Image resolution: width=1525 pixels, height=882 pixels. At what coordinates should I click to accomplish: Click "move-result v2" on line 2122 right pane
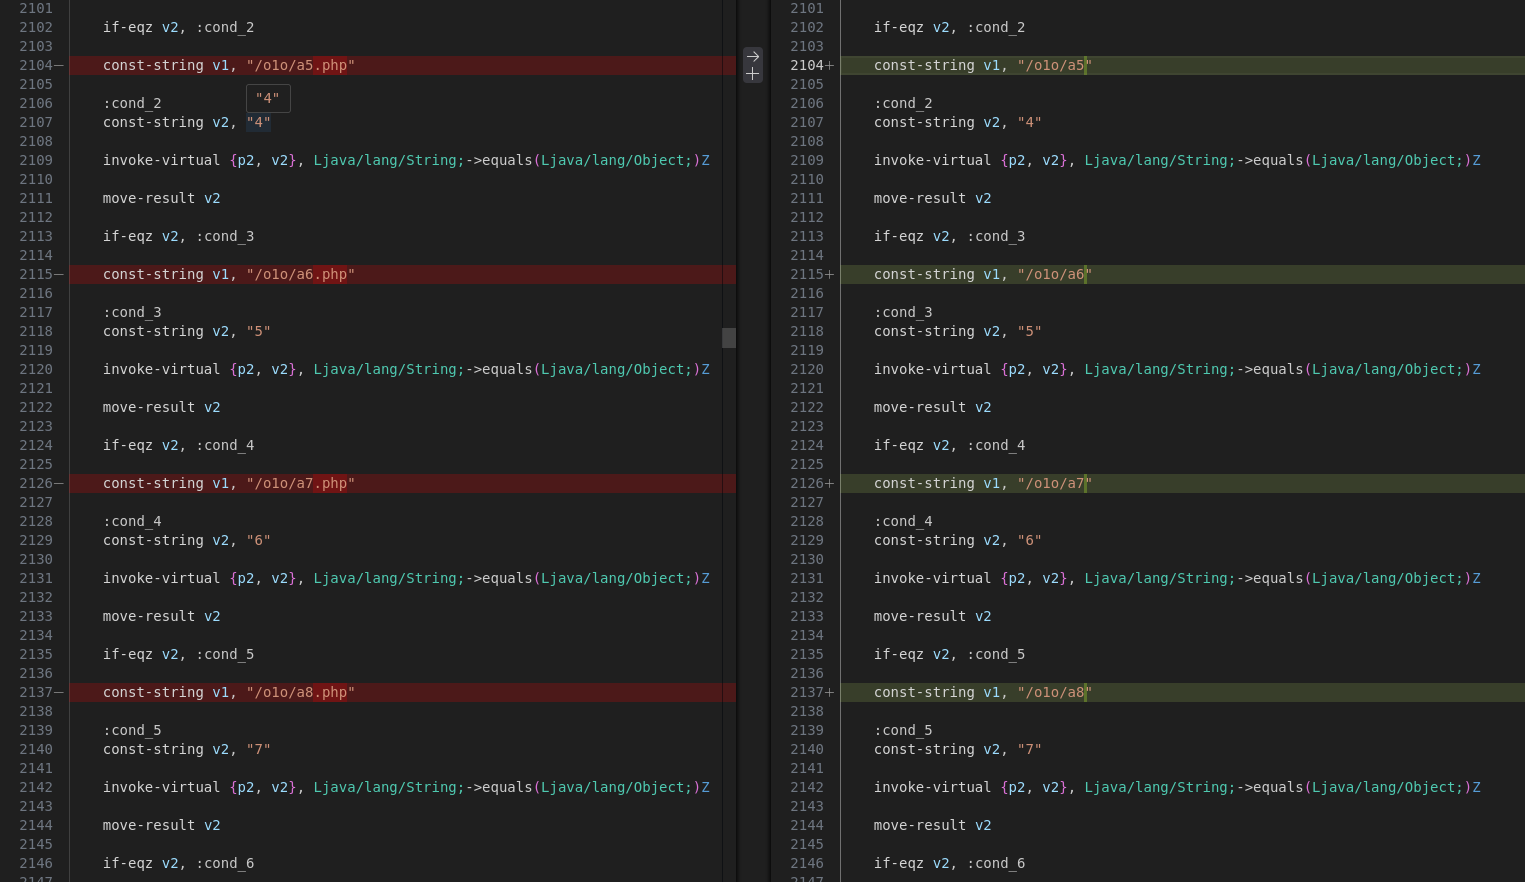[933, 407]
